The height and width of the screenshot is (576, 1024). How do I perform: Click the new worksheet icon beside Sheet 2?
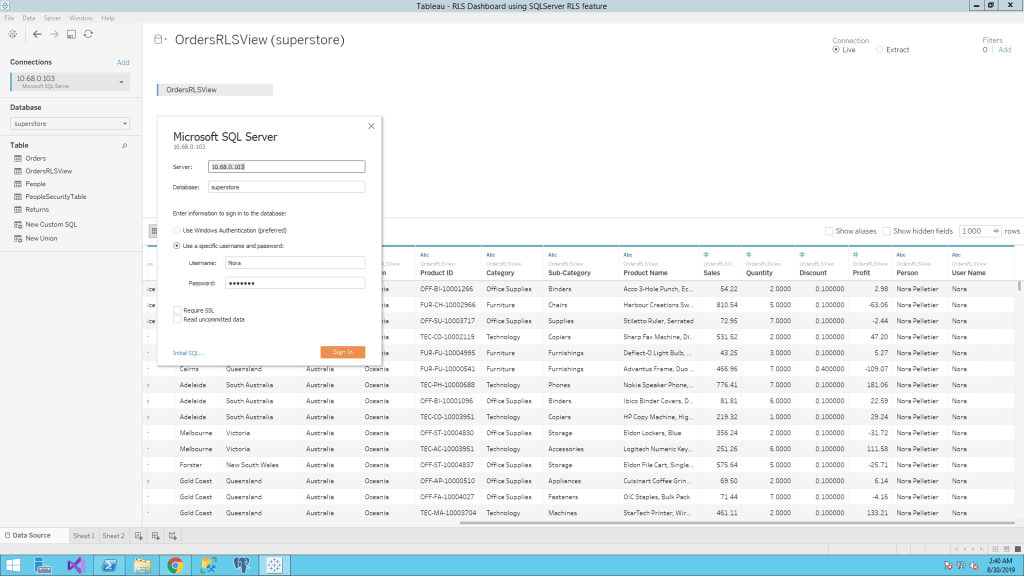[139, 536]
